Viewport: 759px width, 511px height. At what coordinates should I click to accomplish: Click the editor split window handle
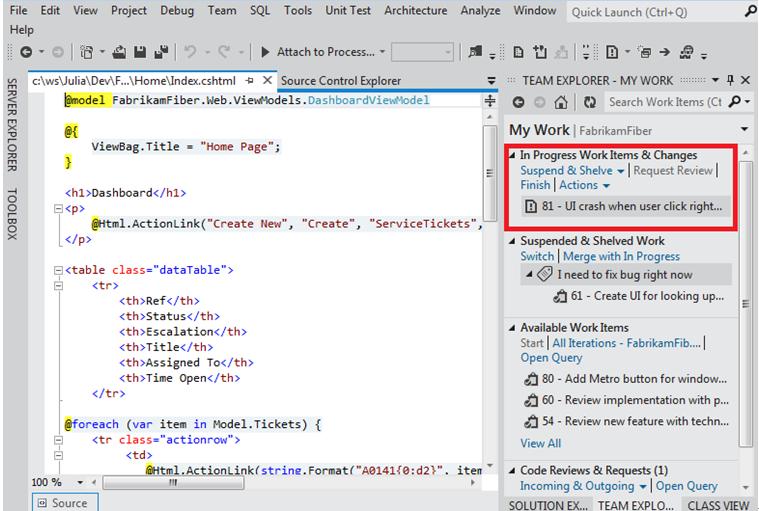490,101
